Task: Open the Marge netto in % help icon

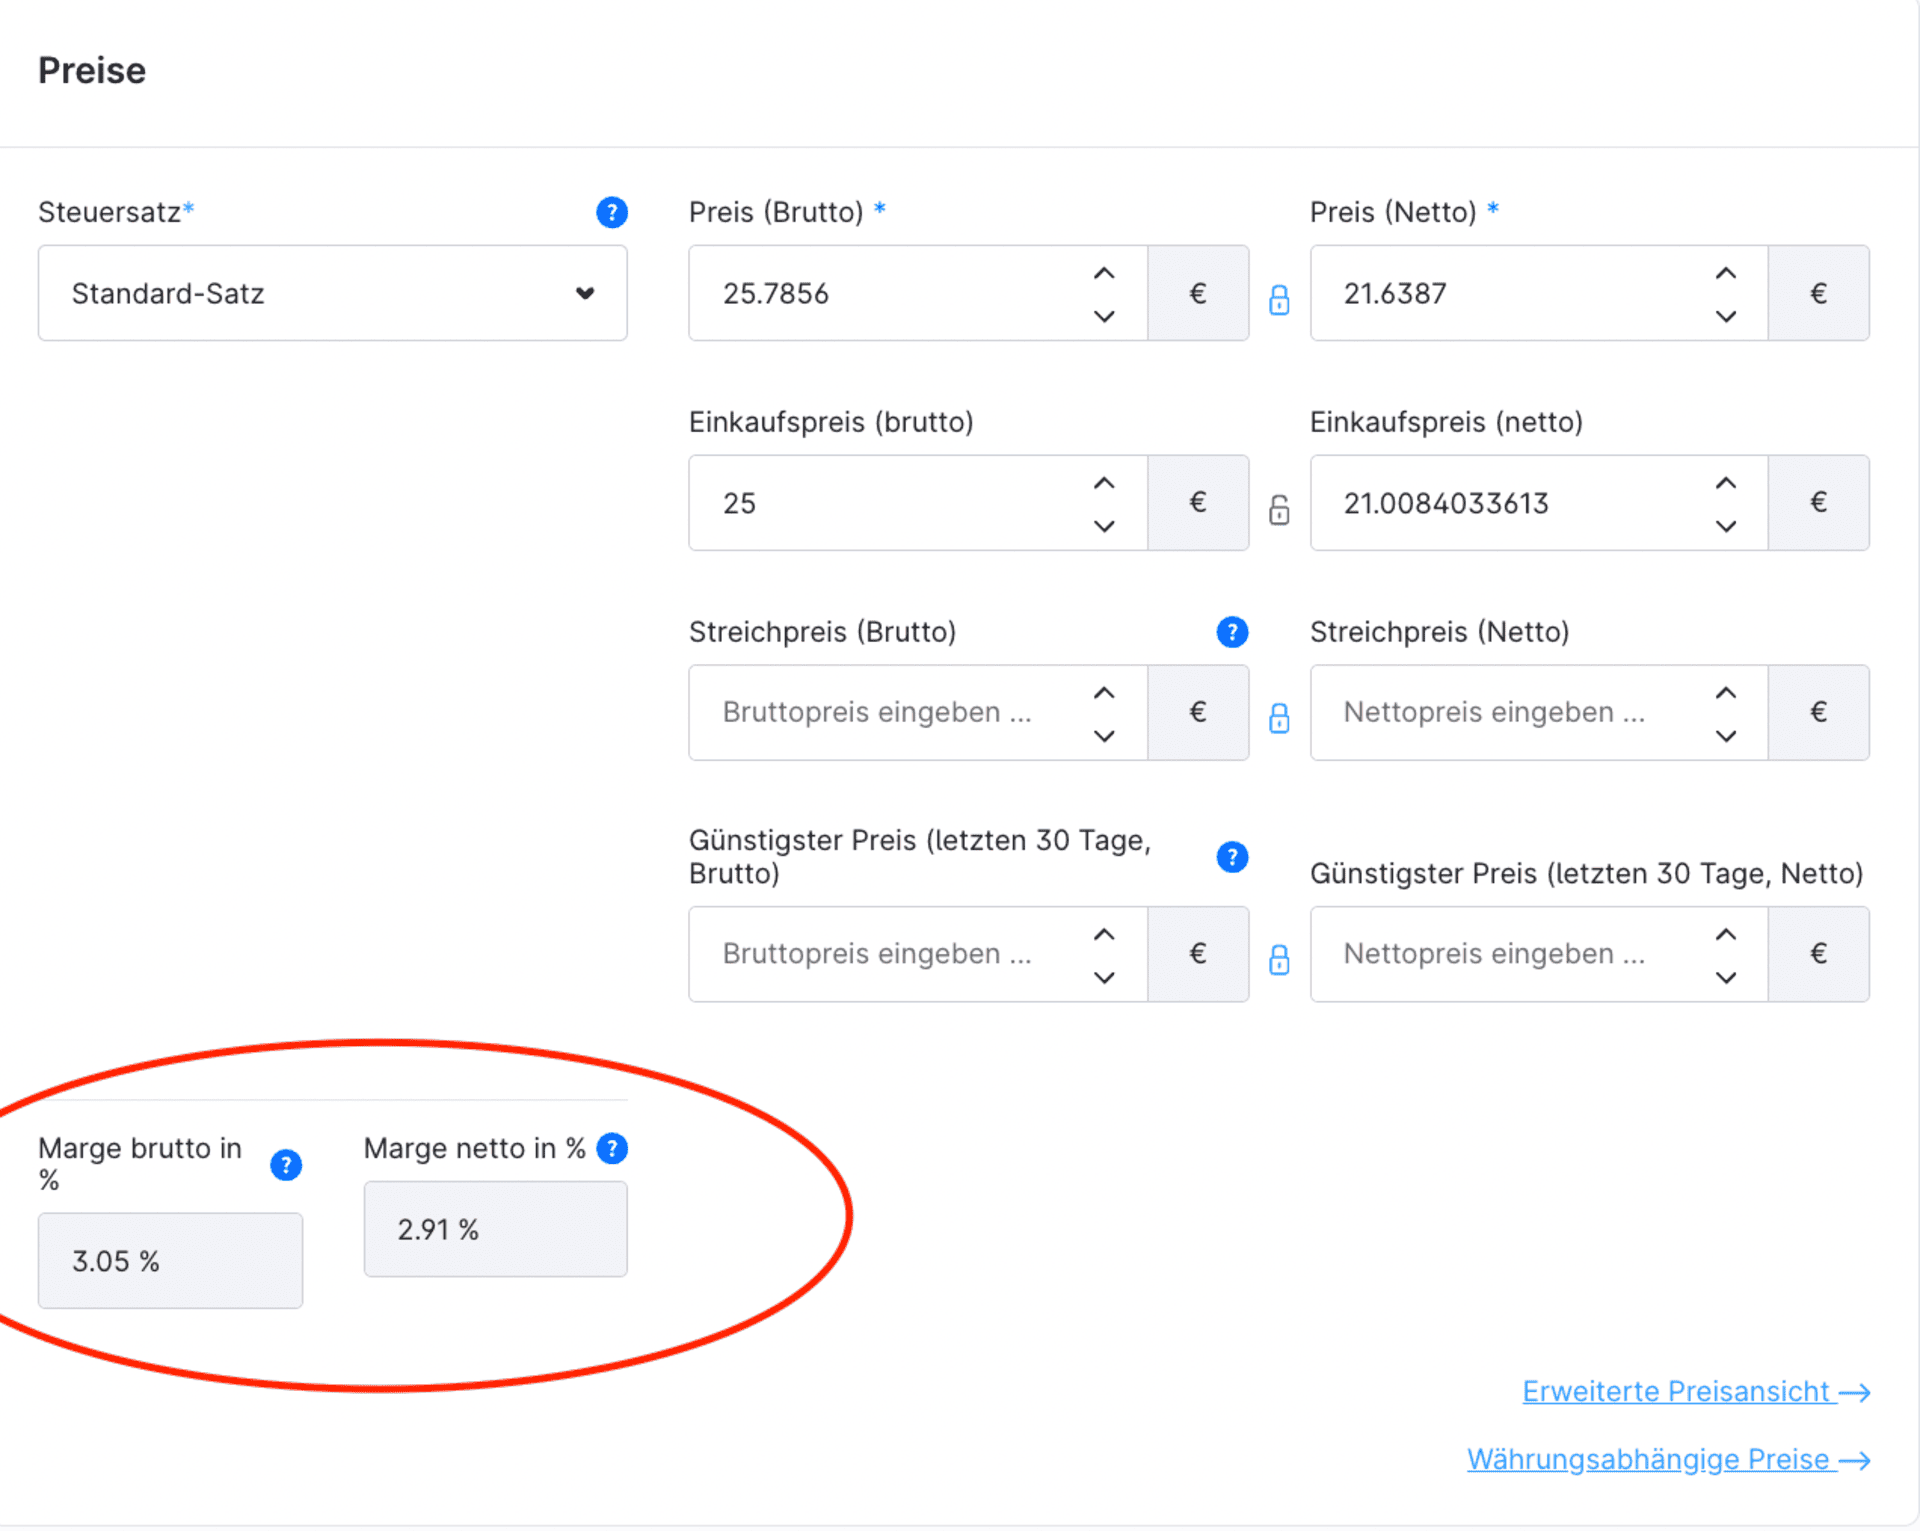Action: coord(612,1148)
